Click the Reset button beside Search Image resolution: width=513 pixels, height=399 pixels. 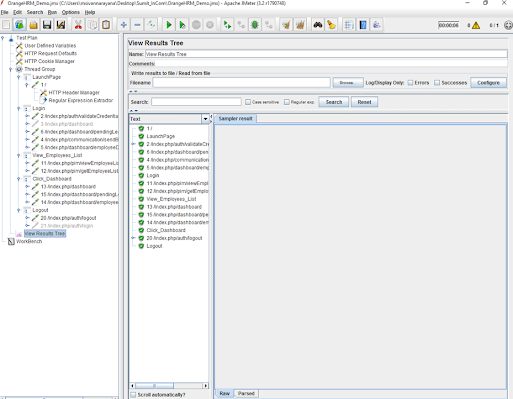click(364, 102)
